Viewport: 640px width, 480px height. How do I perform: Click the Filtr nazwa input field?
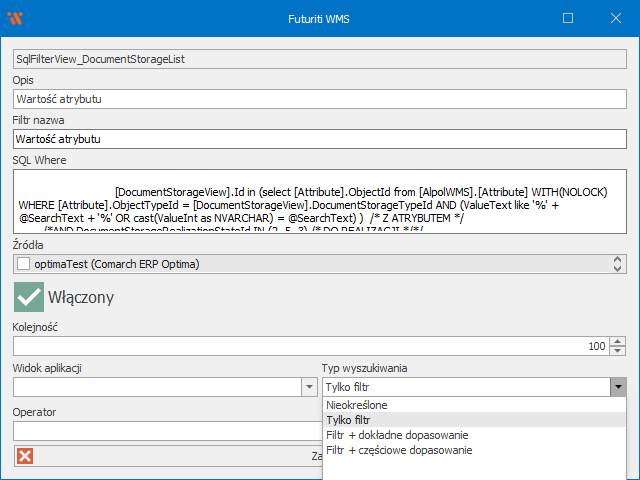[x=319, y=139]
